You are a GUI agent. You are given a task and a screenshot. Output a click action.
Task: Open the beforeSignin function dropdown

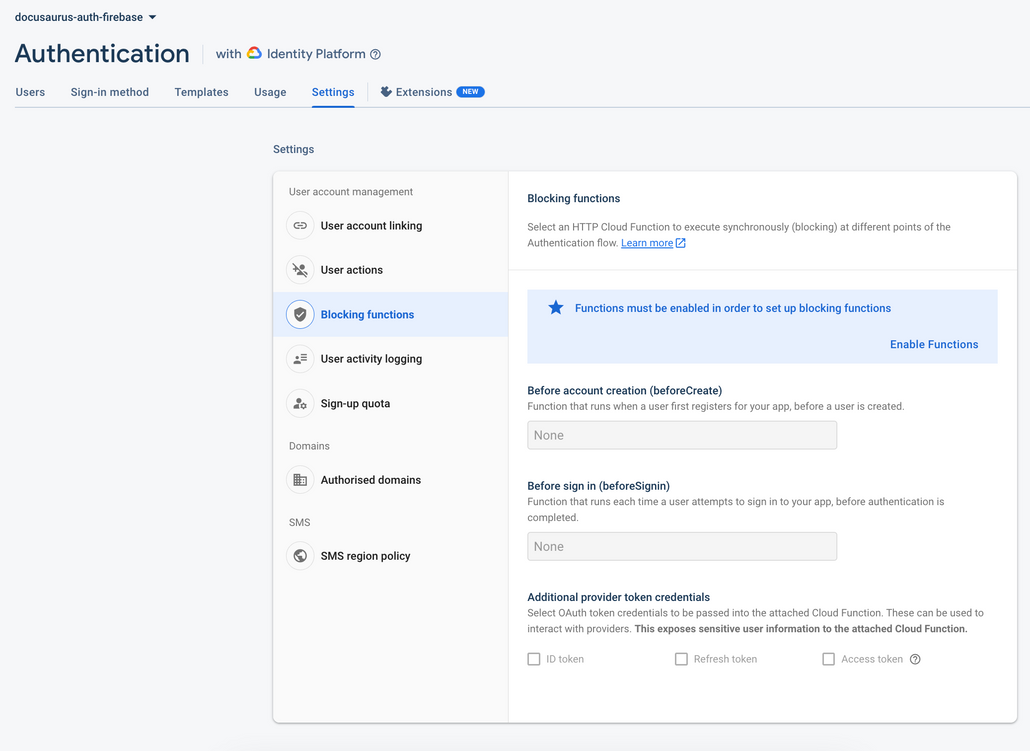click(681, 546)
